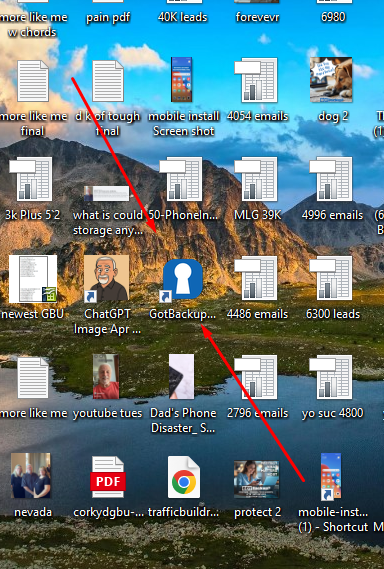Select the pain pdf file label
Image resolution: width=384 pixels, height=569 pixels.
pos(108,17)
